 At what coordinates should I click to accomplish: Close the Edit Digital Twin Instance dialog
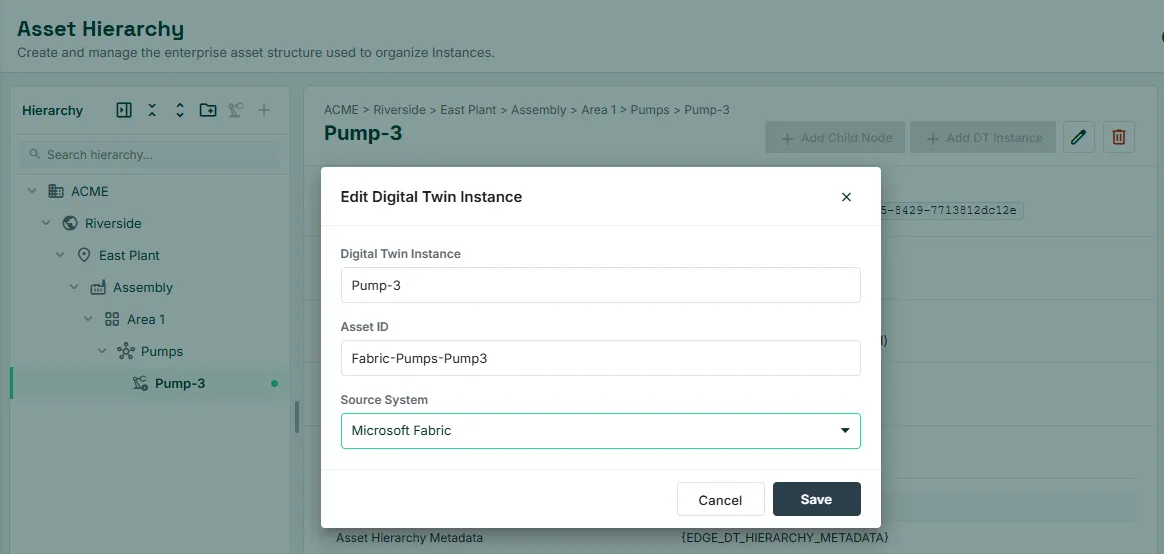tap(846, 197)
